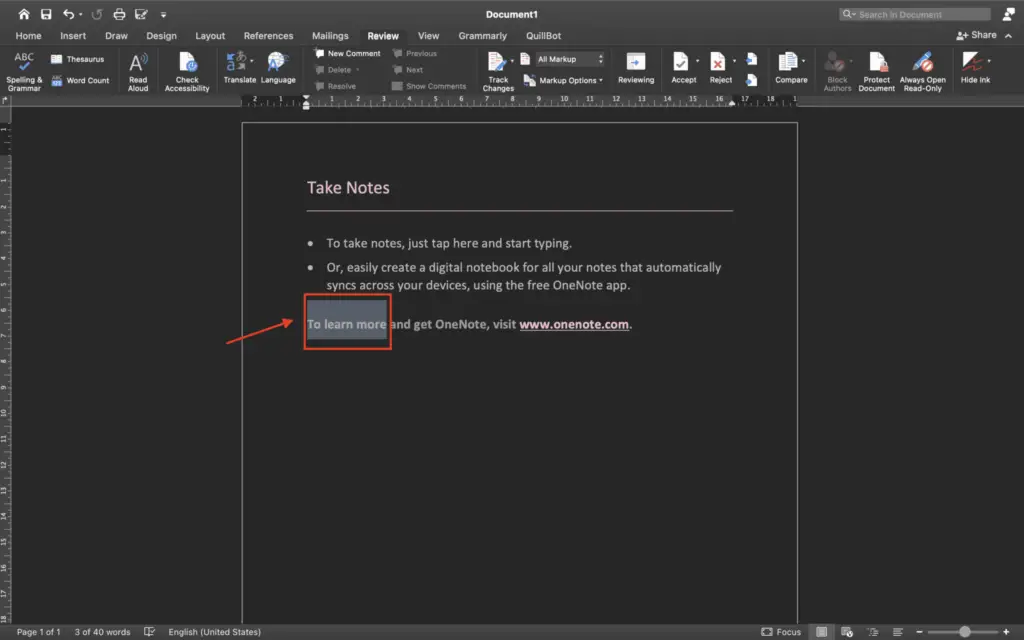Click the Share button
The width and height of the screenshot is (1024, 640).
click(976, 35)
